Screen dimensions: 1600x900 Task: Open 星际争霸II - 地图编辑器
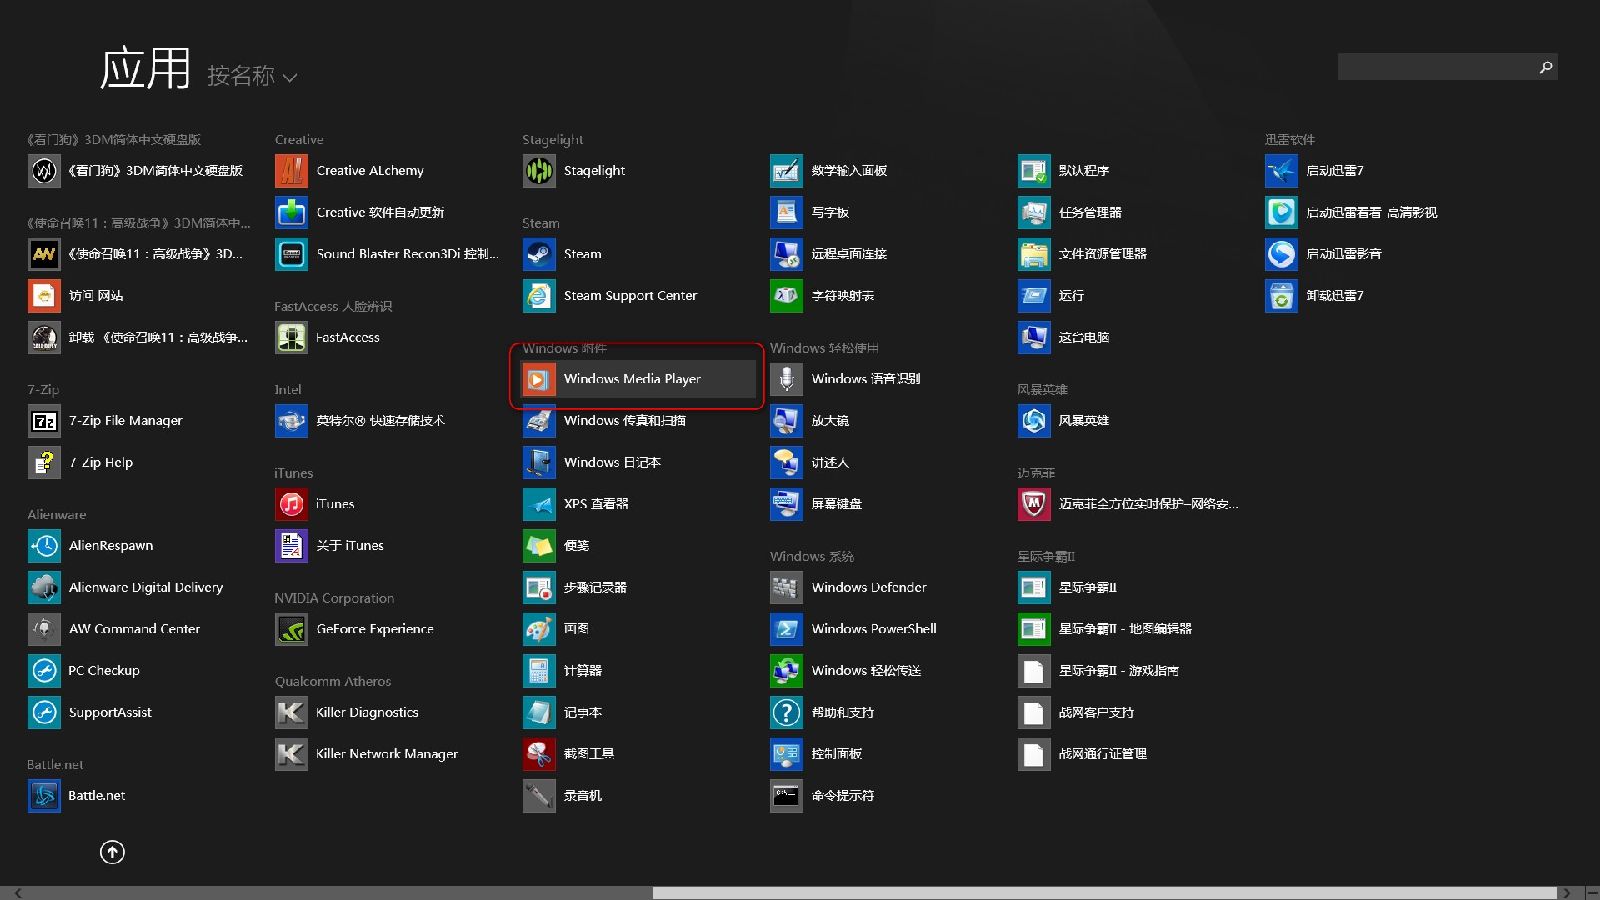coord(1105,629)
